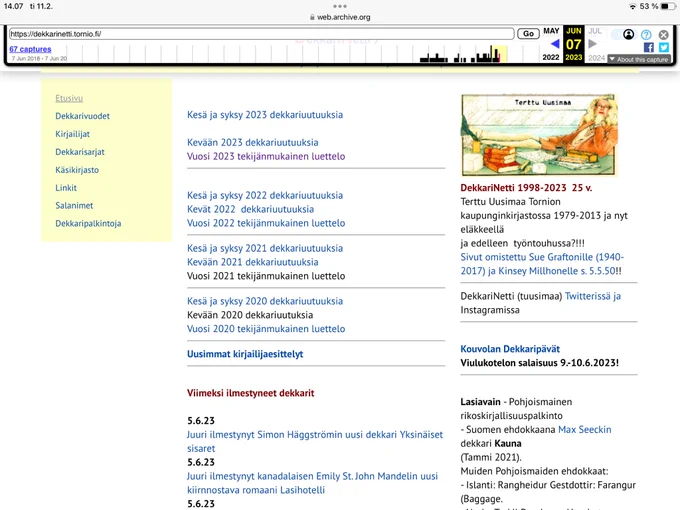Open Kouvolan Dekkaripäivät link
Screen dimensions: 680x510
[510, 349]
